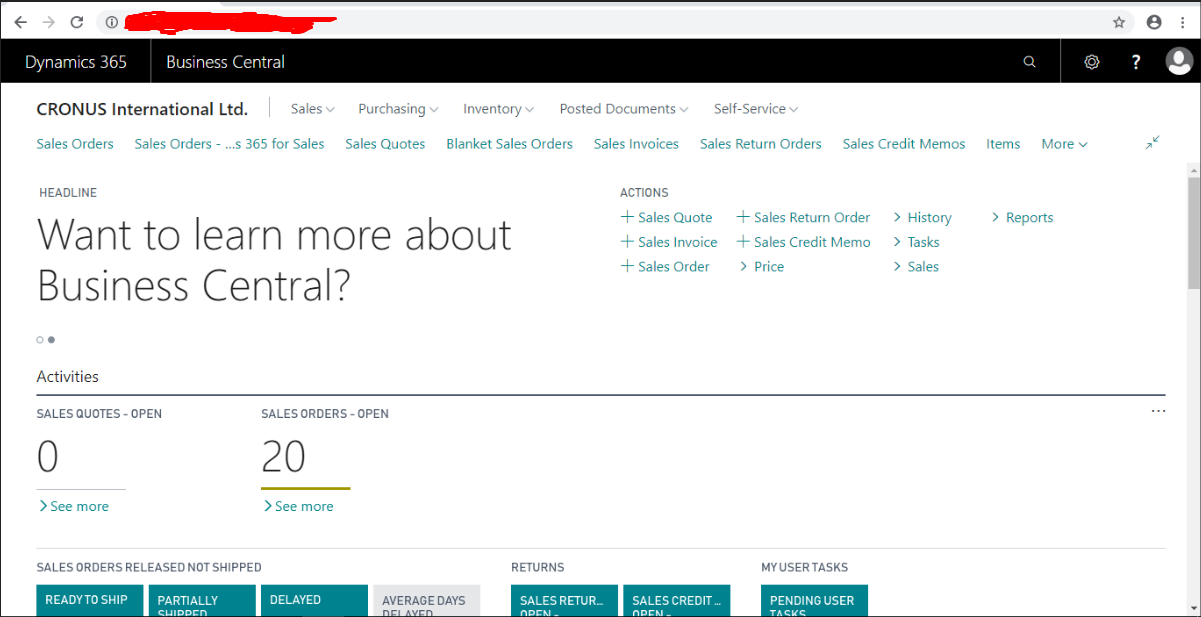Create a new Sales Credit Memo
Image resolution: width=1201 pixels, height=617 pixels.
point(804,242)
